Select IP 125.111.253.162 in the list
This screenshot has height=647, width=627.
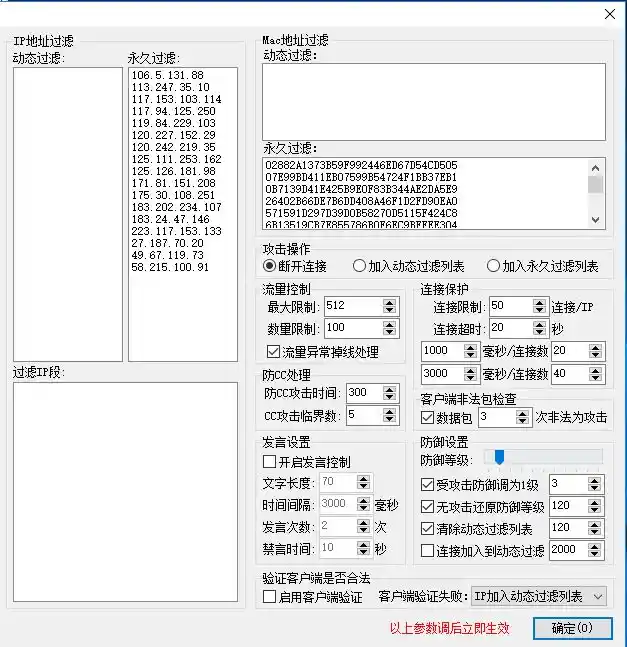tap(177, 159)
